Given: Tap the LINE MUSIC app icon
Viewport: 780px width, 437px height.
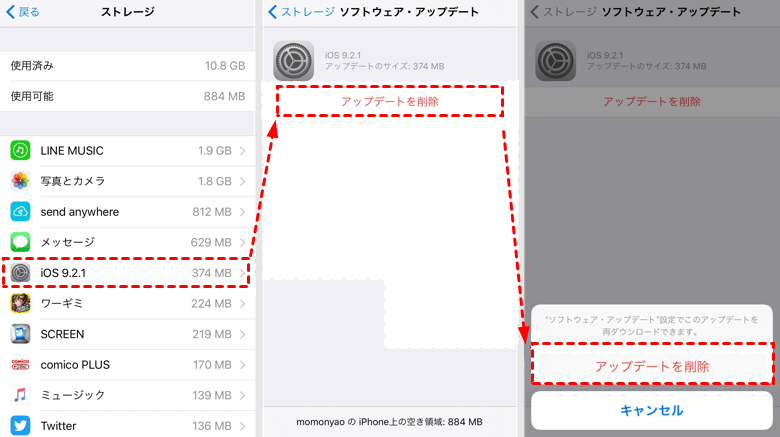Looking at the screenshot, I should (20, 150).
